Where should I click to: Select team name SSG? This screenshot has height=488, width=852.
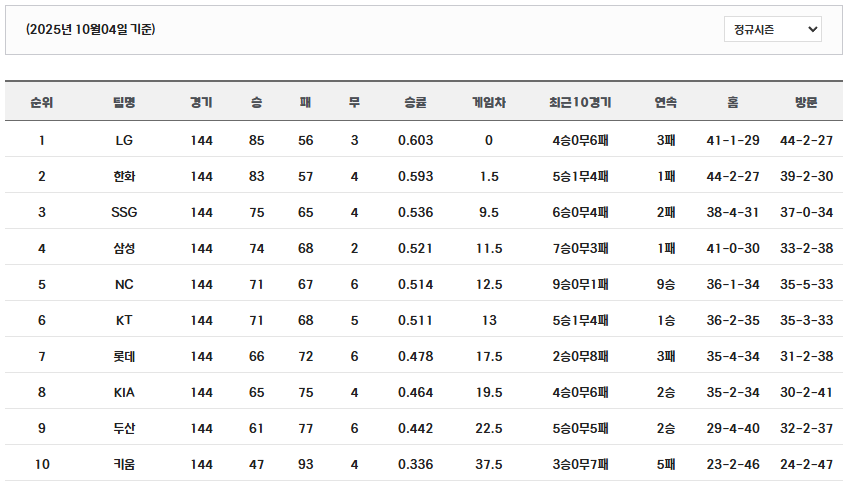click(124, 212)
